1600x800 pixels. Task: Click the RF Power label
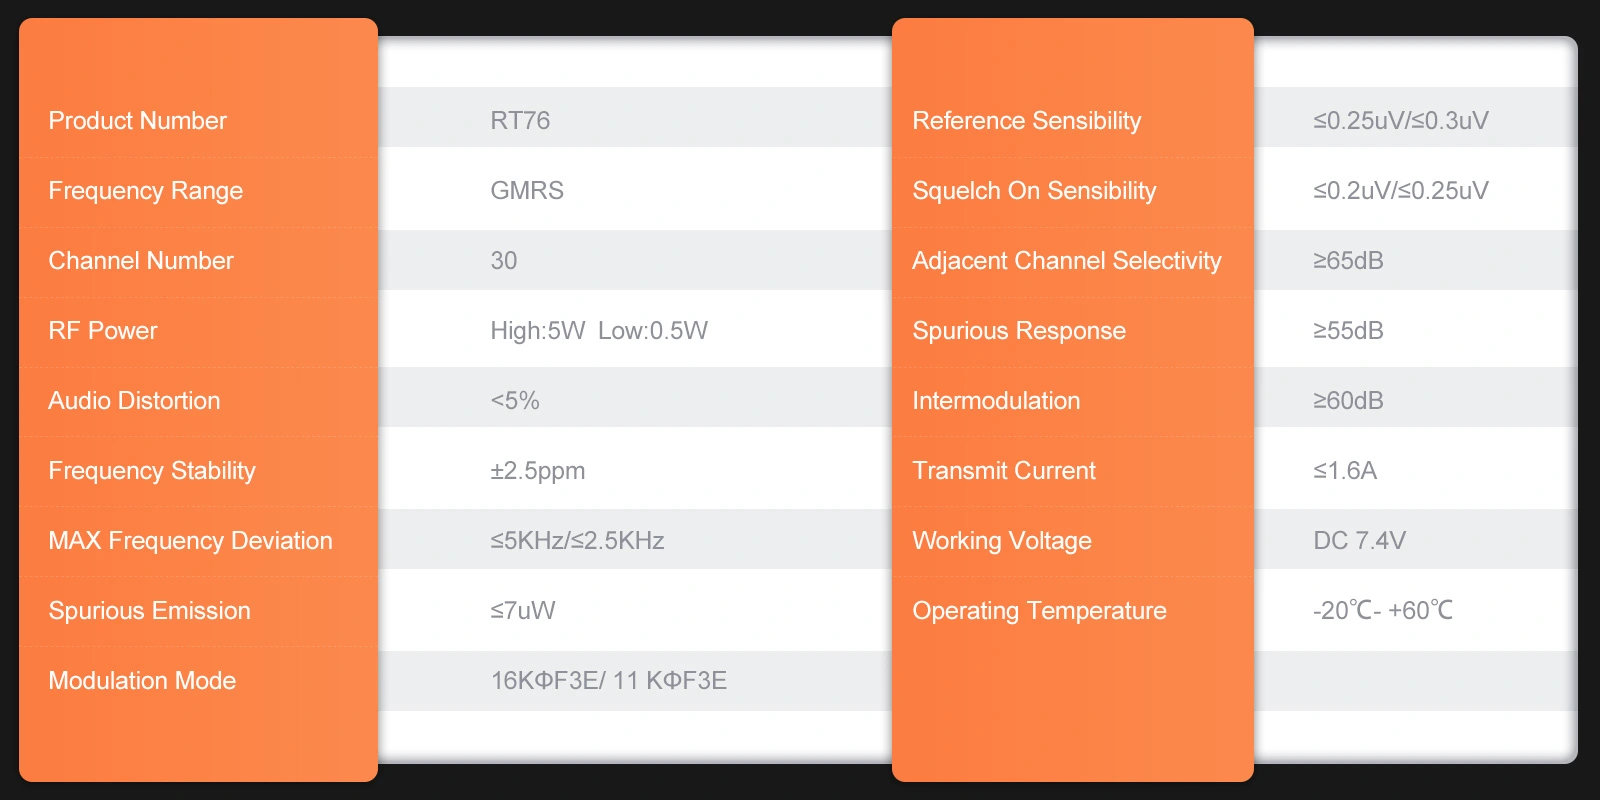click(103, 331)
